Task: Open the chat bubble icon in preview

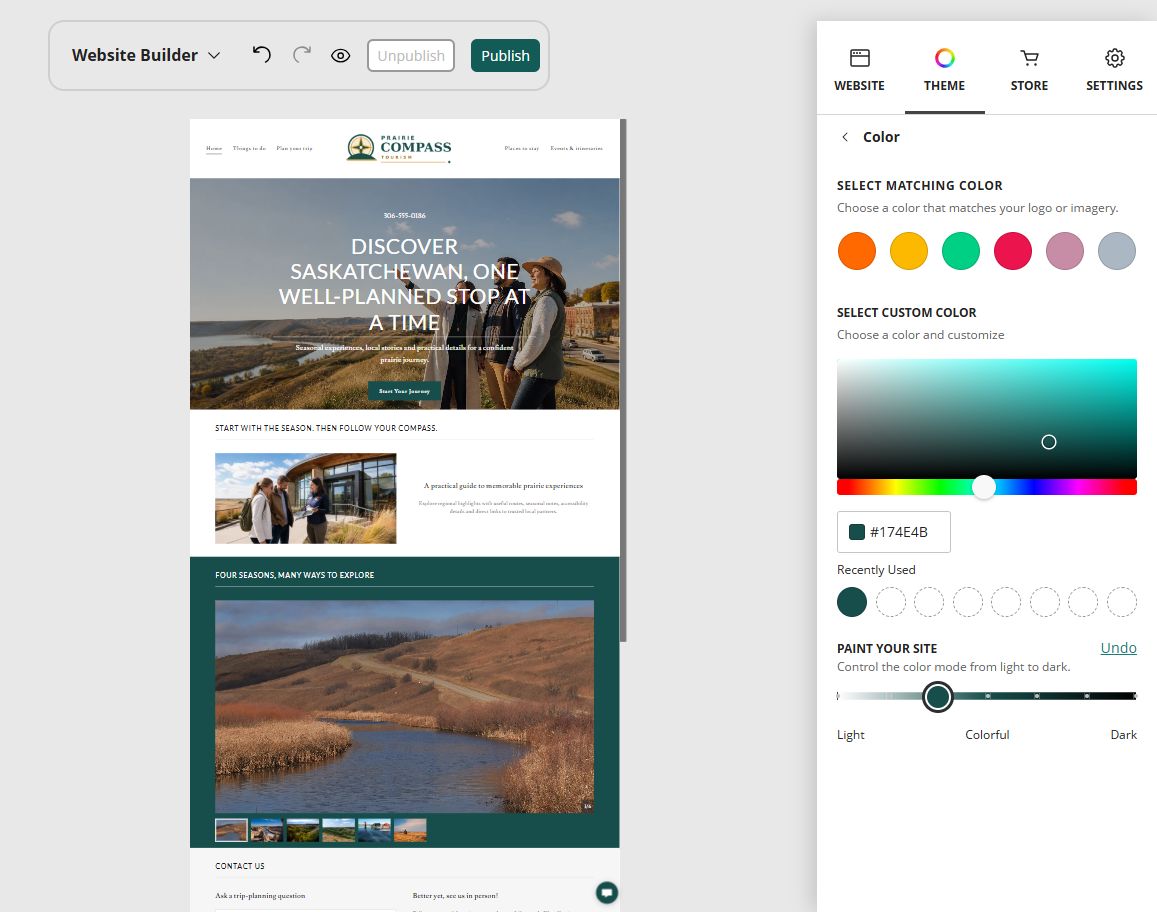Action: (607, 893)
